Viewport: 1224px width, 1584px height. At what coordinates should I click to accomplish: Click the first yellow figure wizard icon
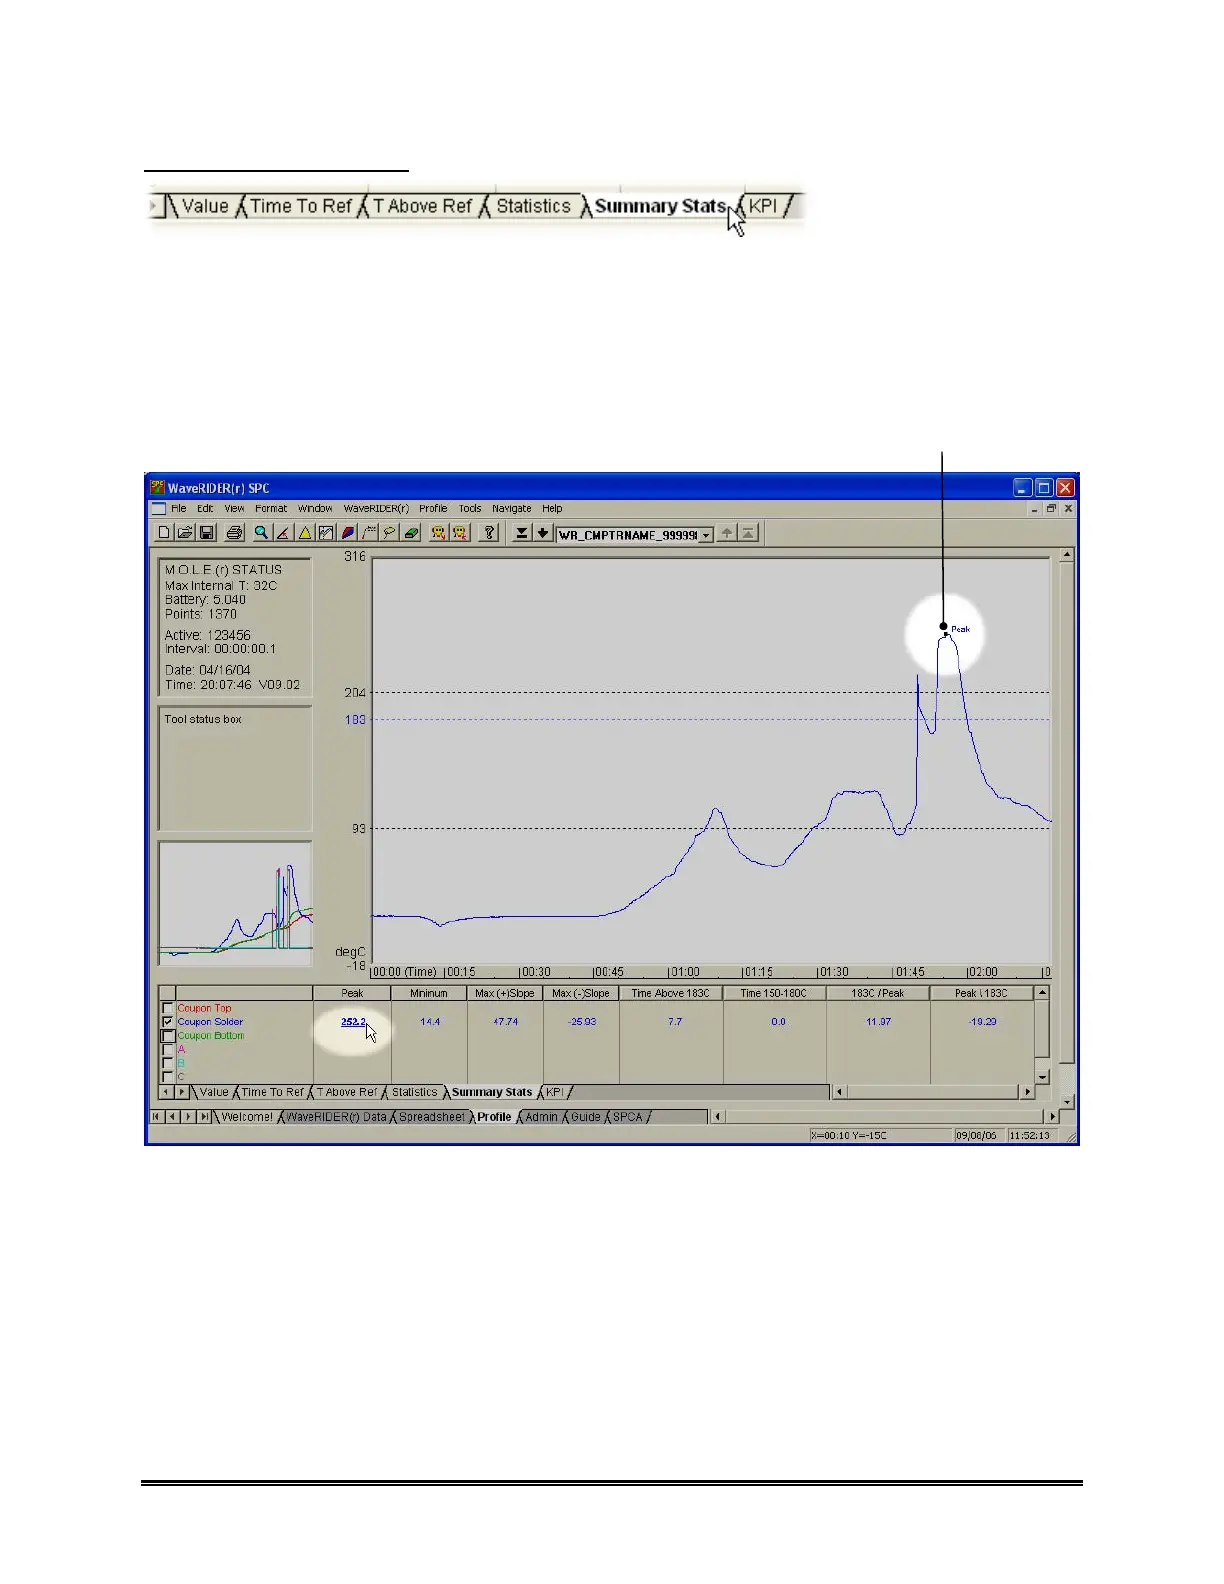pyautogui.click(x=438, y=533)
